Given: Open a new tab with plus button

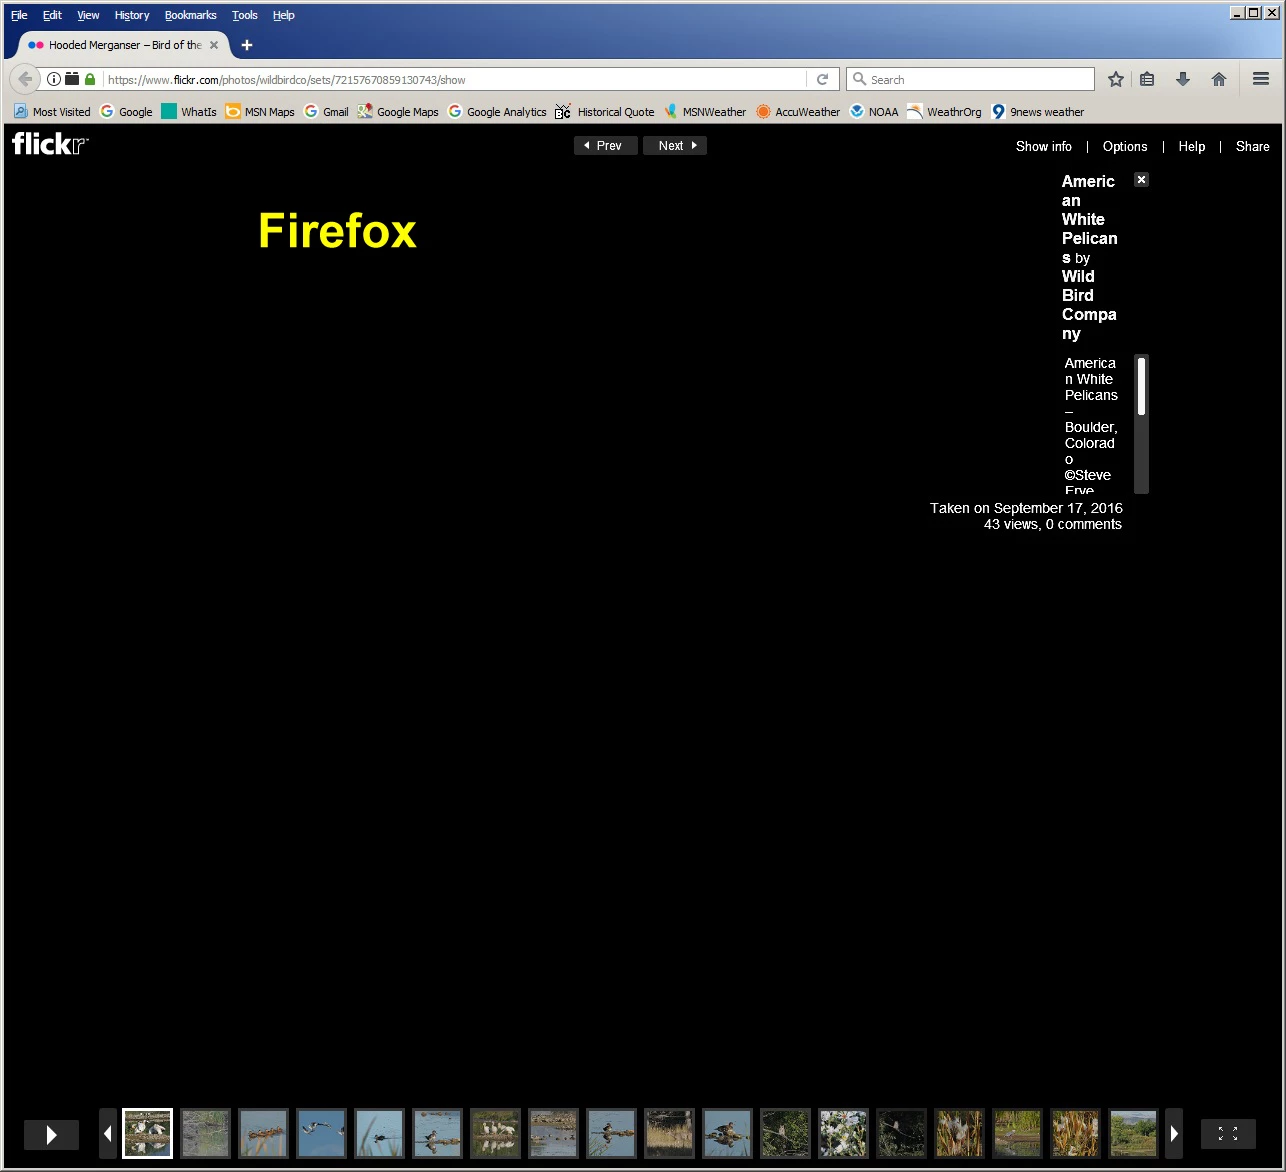Looking at the screenshot, I should pyautogui.click(x=247, y=45).
